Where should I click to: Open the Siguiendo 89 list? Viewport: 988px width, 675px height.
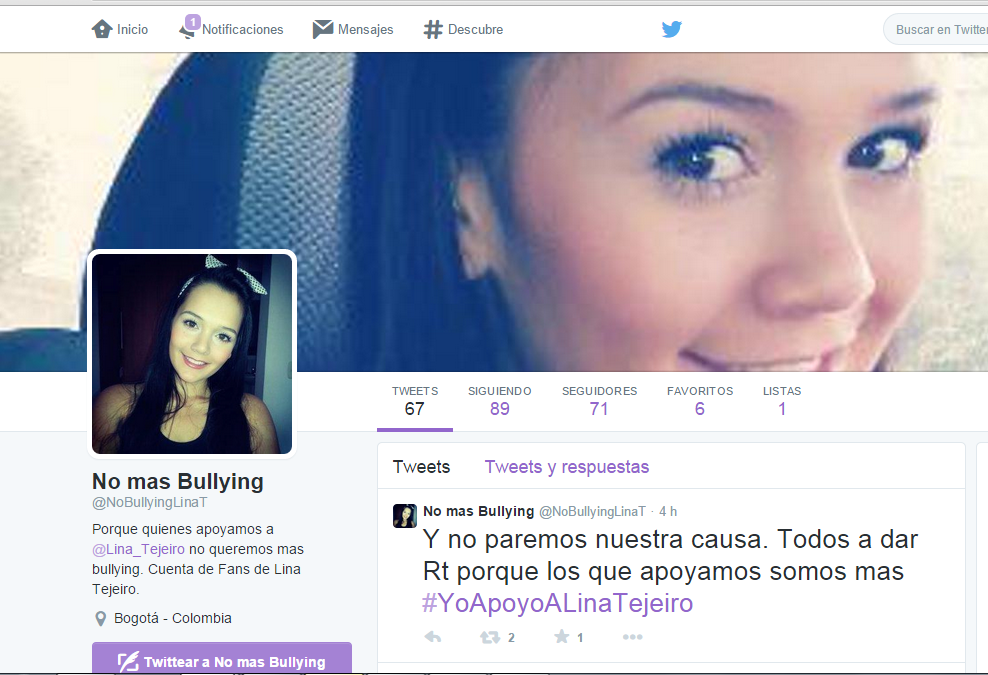click(500, 401)
